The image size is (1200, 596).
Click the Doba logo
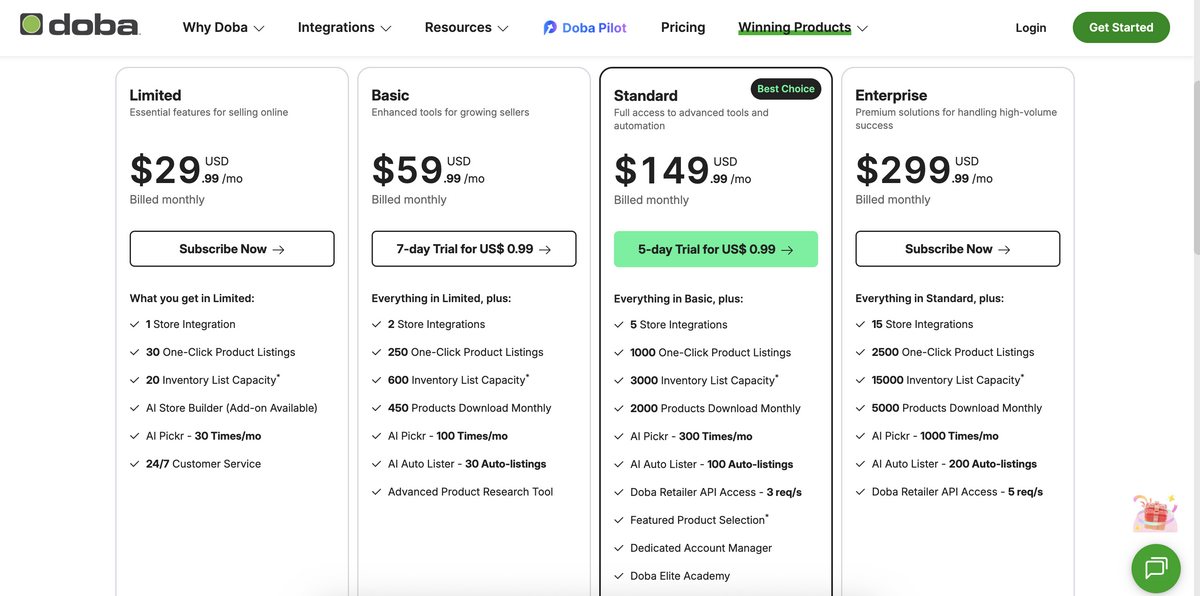80,25
